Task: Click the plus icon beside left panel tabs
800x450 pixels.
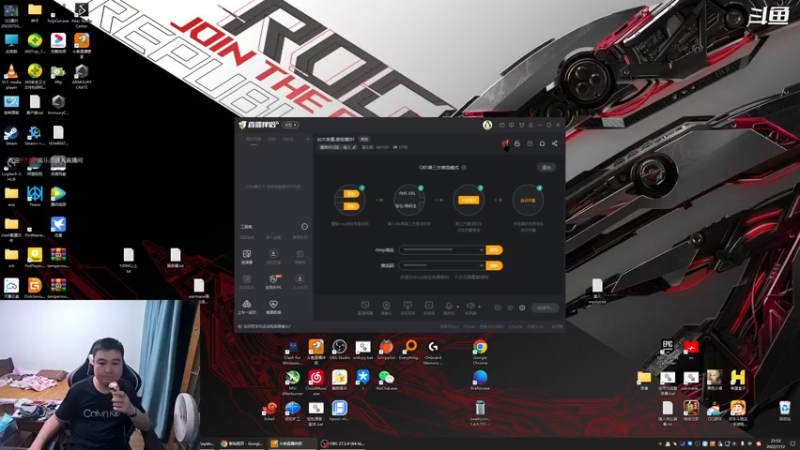Action: (x=308, y=139)
